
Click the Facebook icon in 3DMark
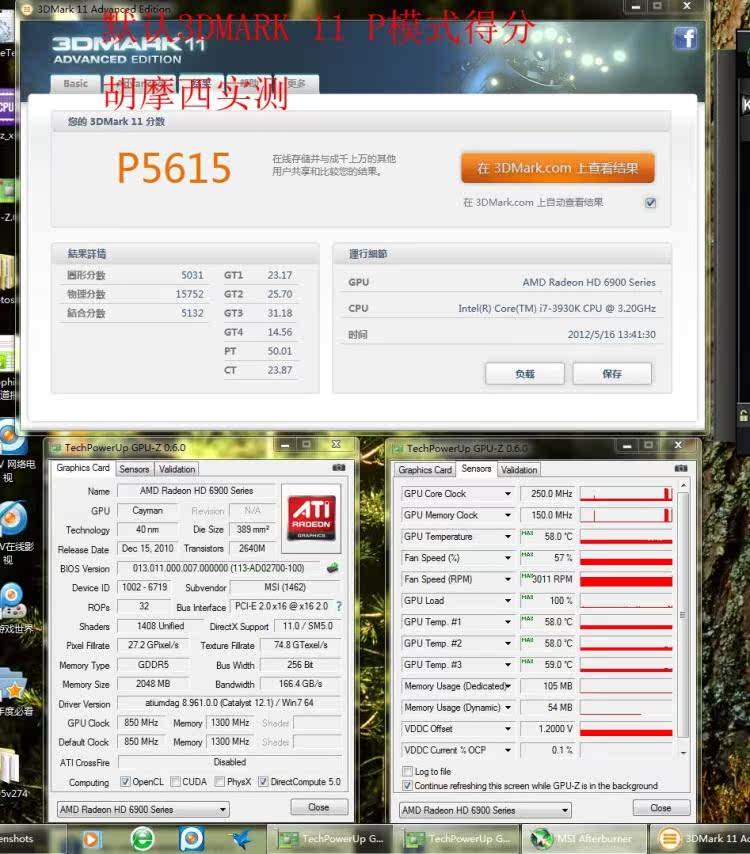pyautogui.click(x=685, y=39)
